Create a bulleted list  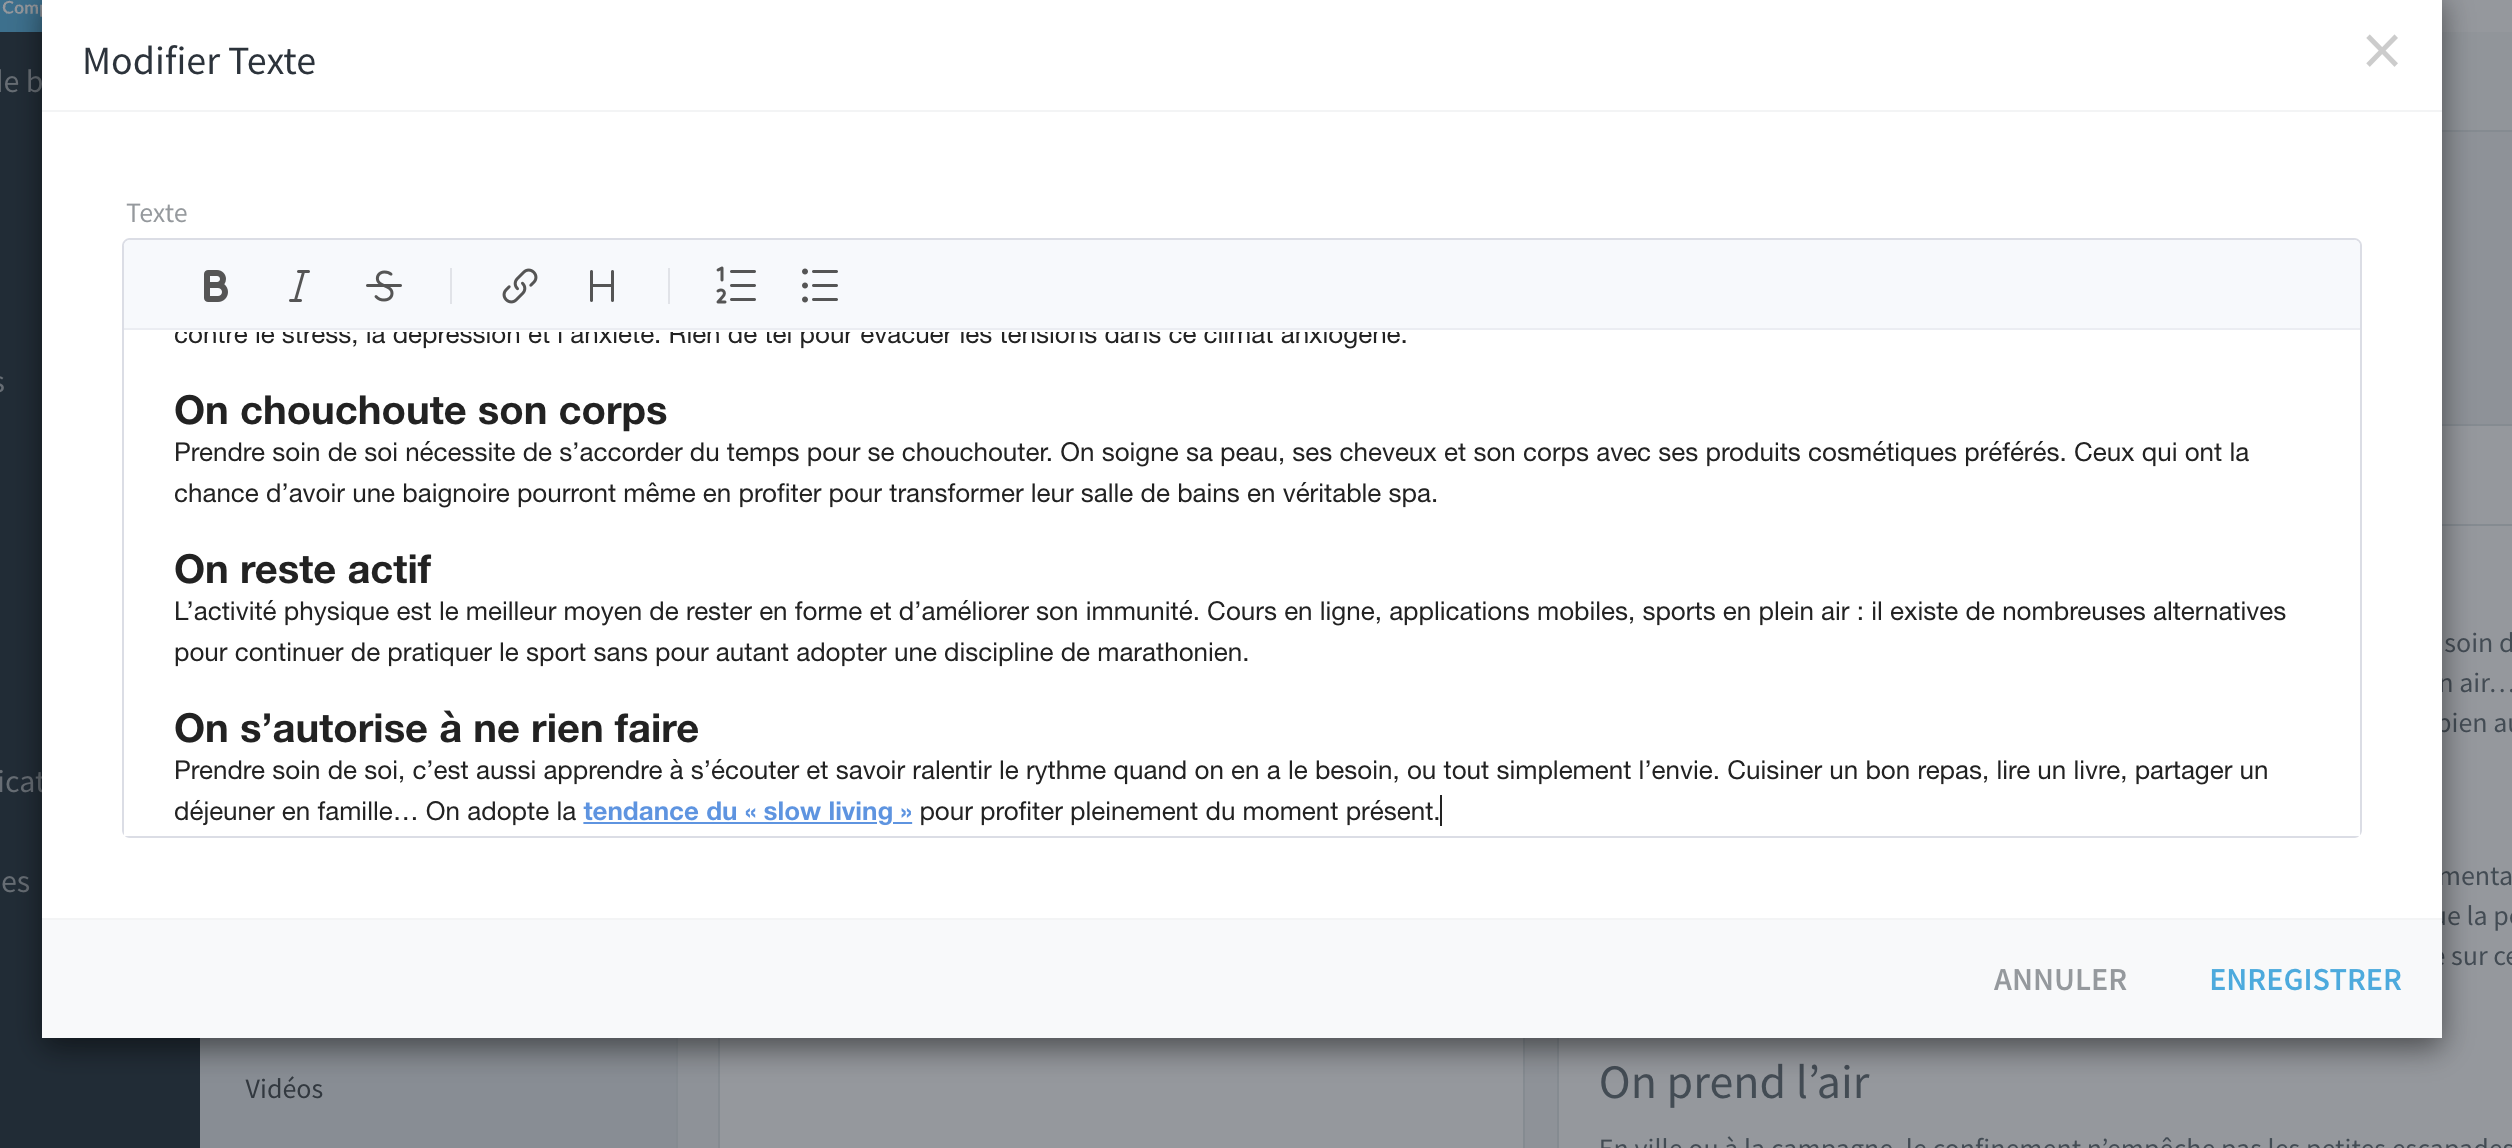click(x=820, y=286)
